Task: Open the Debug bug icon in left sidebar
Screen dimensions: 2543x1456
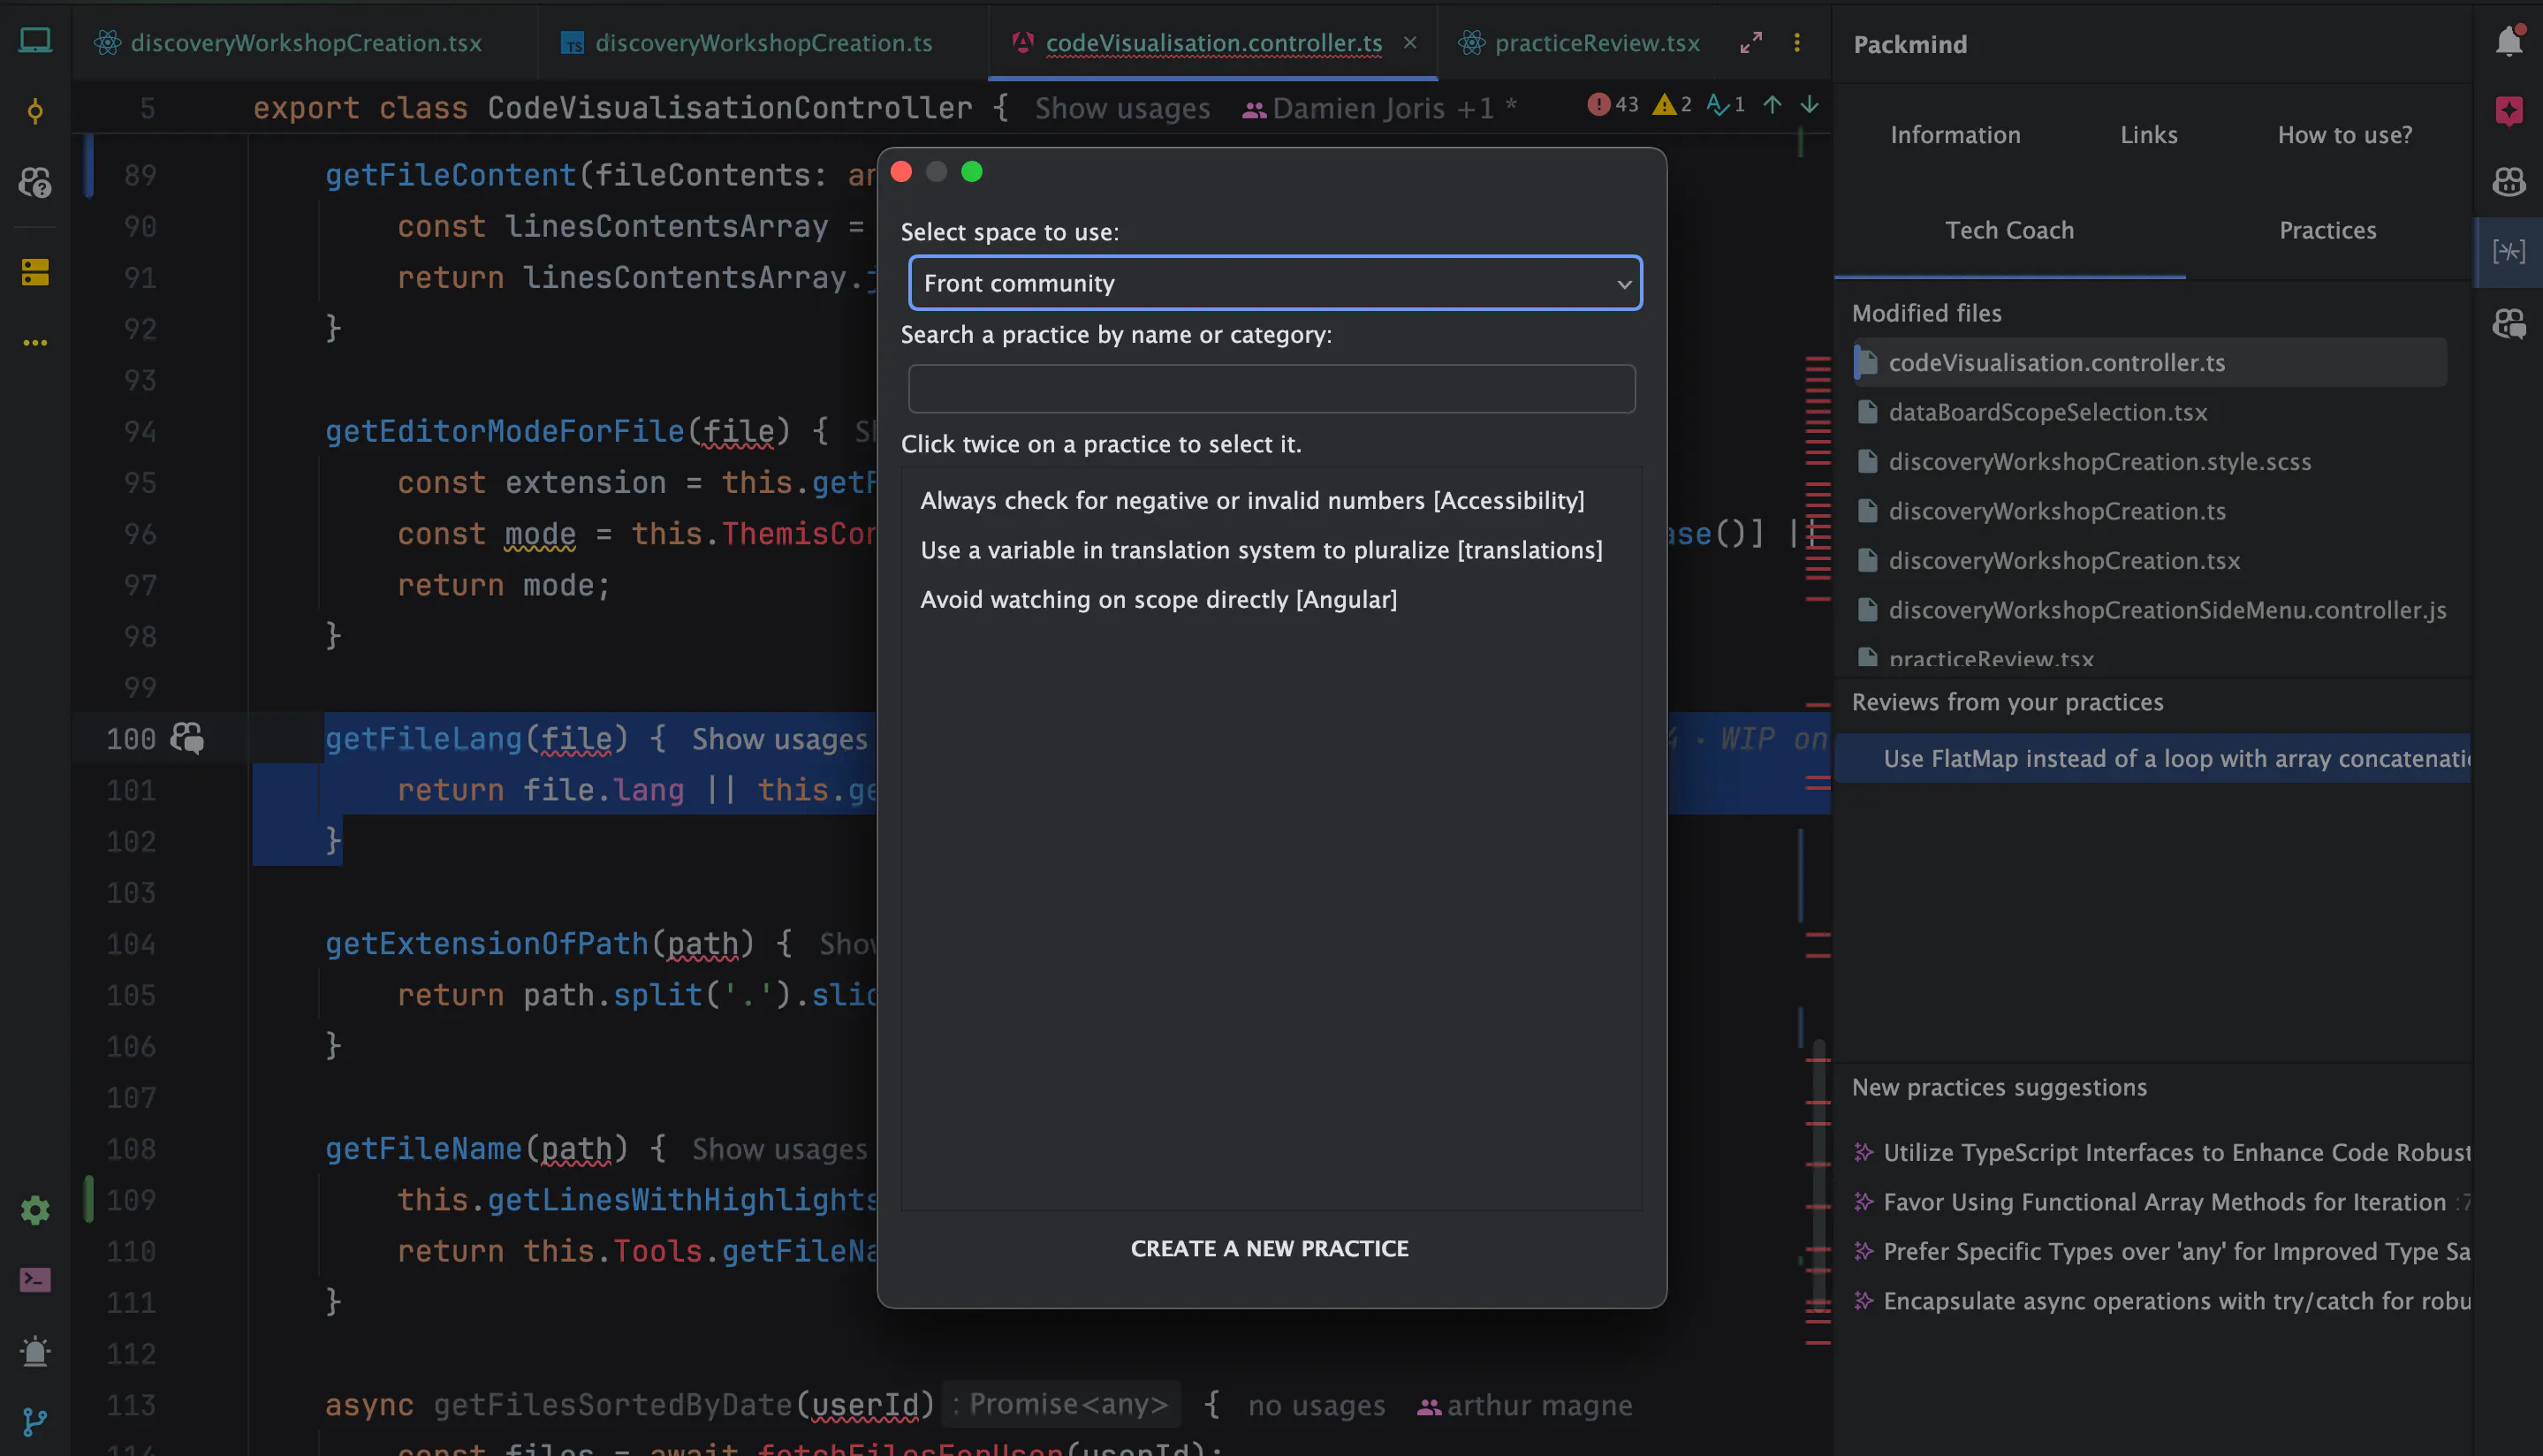Action: tap(35, 1351)
